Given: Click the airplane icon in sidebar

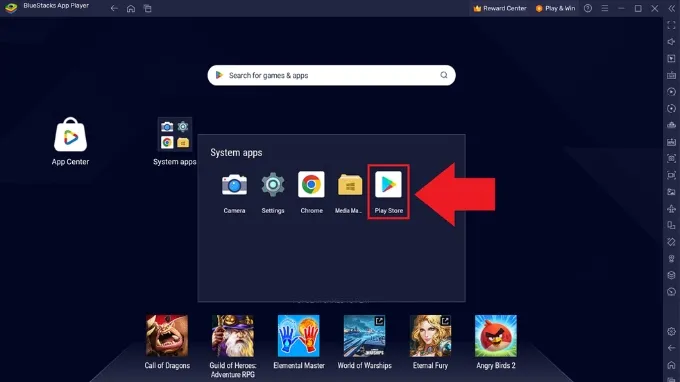Looking at the screenshot, I should point(671,209).
